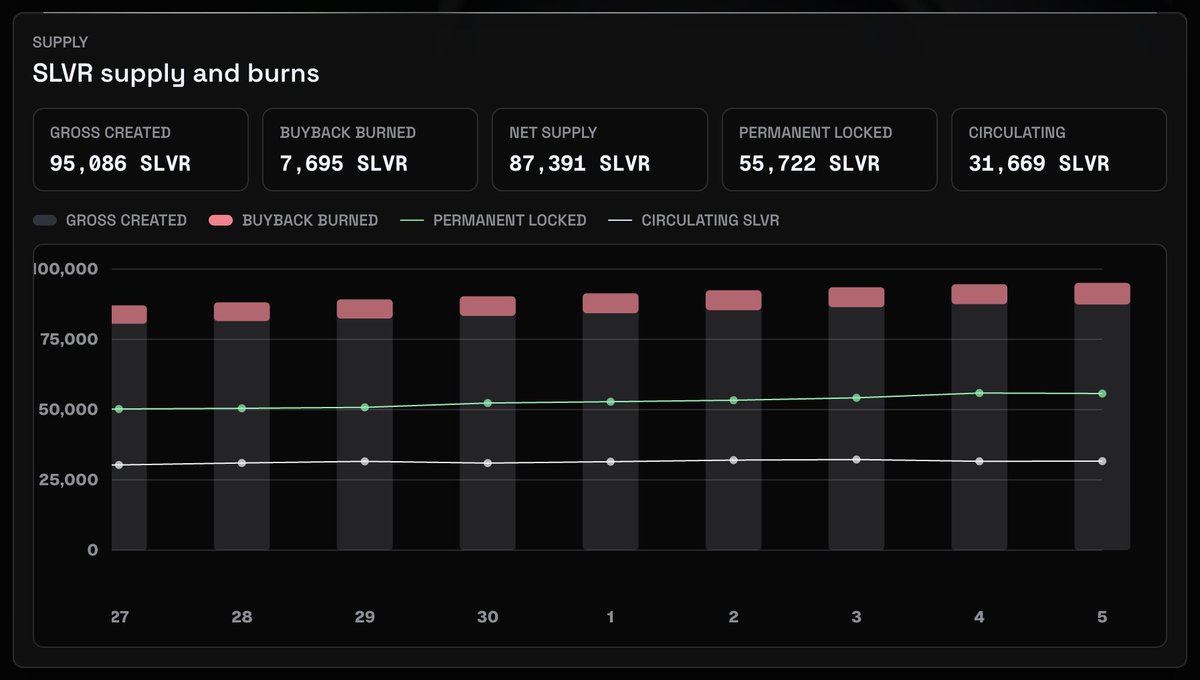This screenshot has width=1200, height=680.
Task: Click the 25,000 y-axis label
Action: click(69, 480)
